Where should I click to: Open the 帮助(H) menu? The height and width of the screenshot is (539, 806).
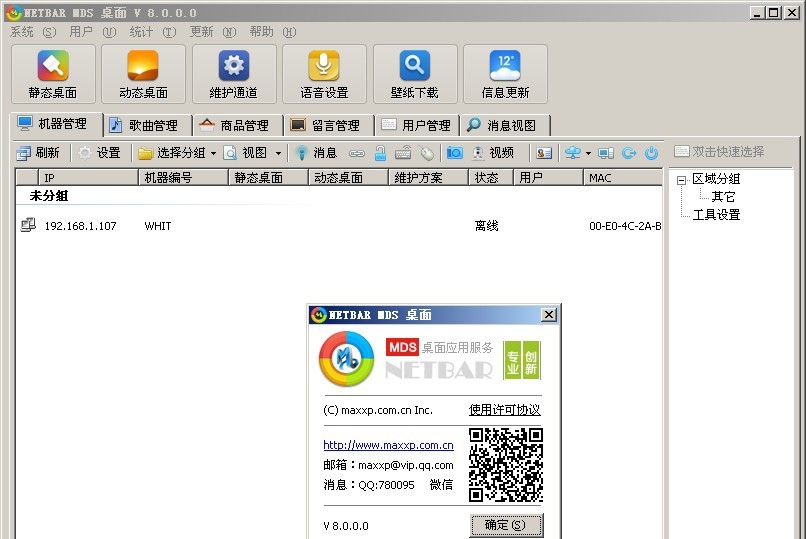pos(273,32)
